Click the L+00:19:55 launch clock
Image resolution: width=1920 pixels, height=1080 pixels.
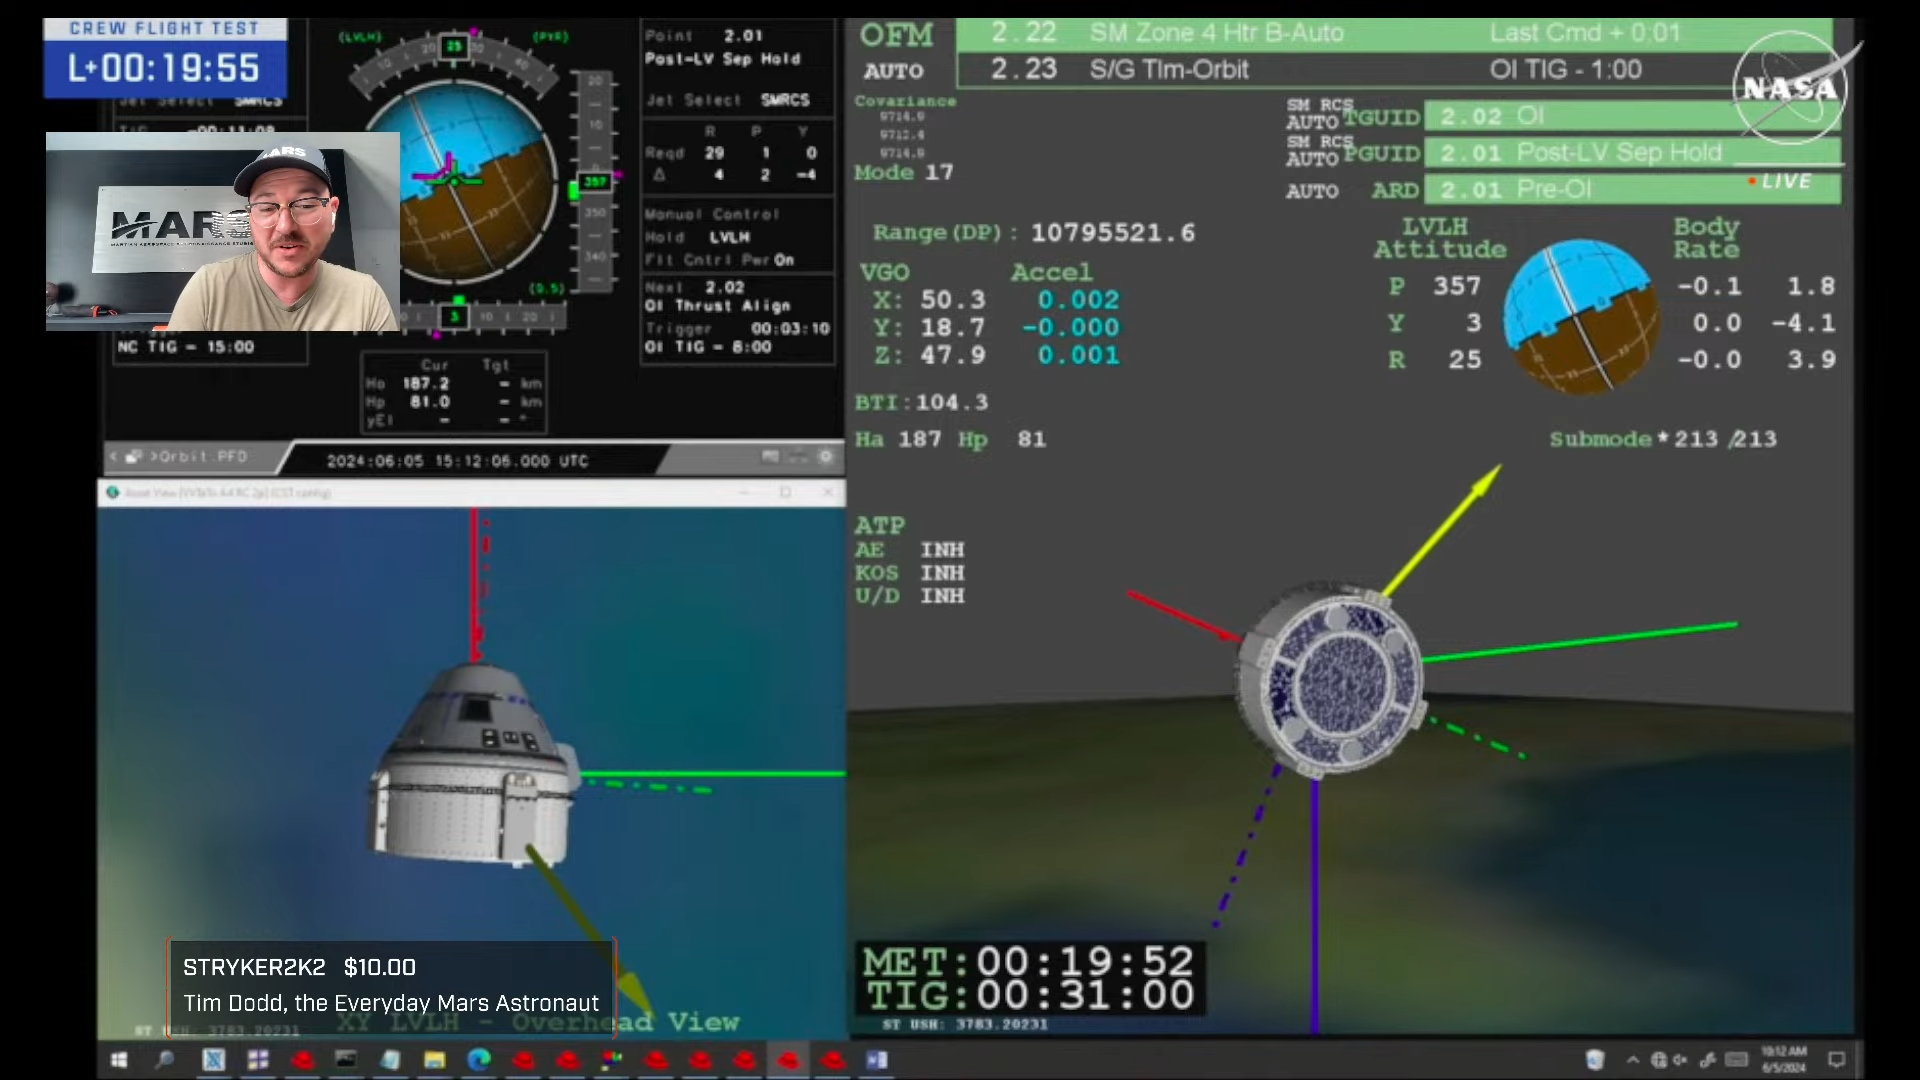click(x=164, y=68)
